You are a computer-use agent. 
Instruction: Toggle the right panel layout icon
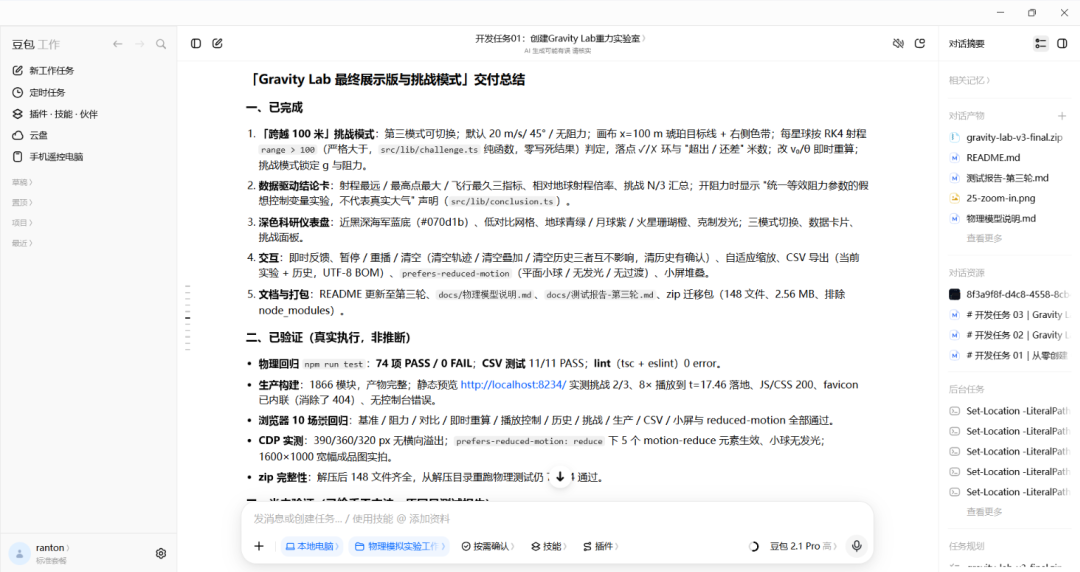click(x=1062, y=43)
